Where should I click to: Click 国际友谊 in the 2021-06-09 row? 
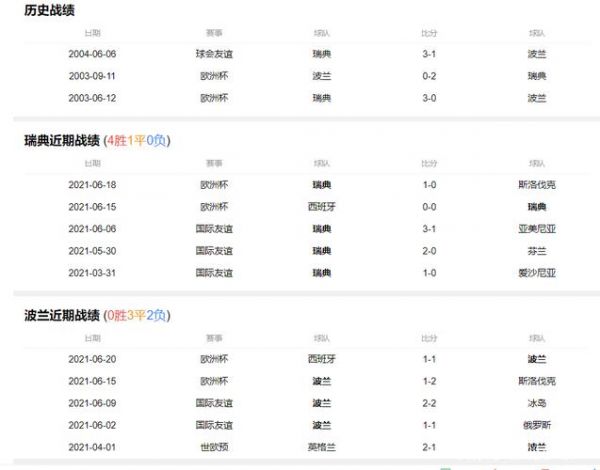(214, 403)
